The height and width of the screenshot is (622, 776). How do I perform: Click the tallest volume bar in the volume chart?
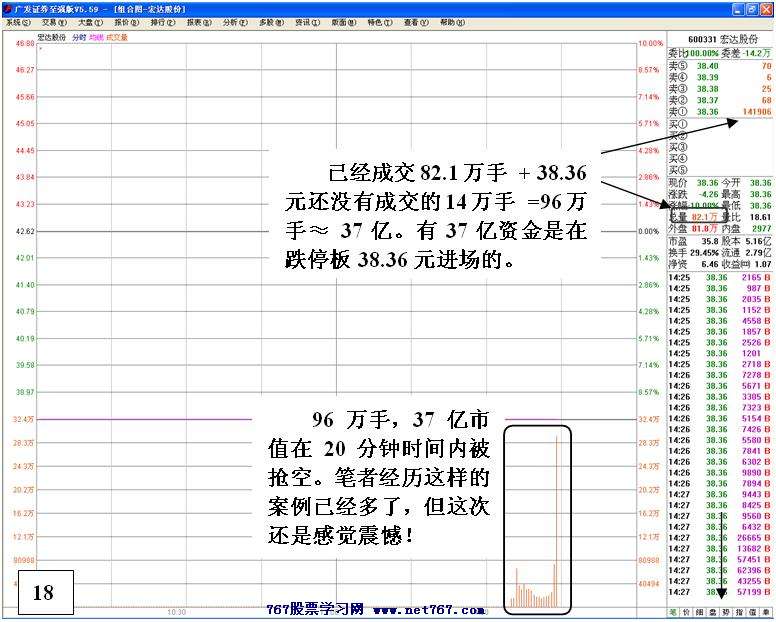point(557,521)
